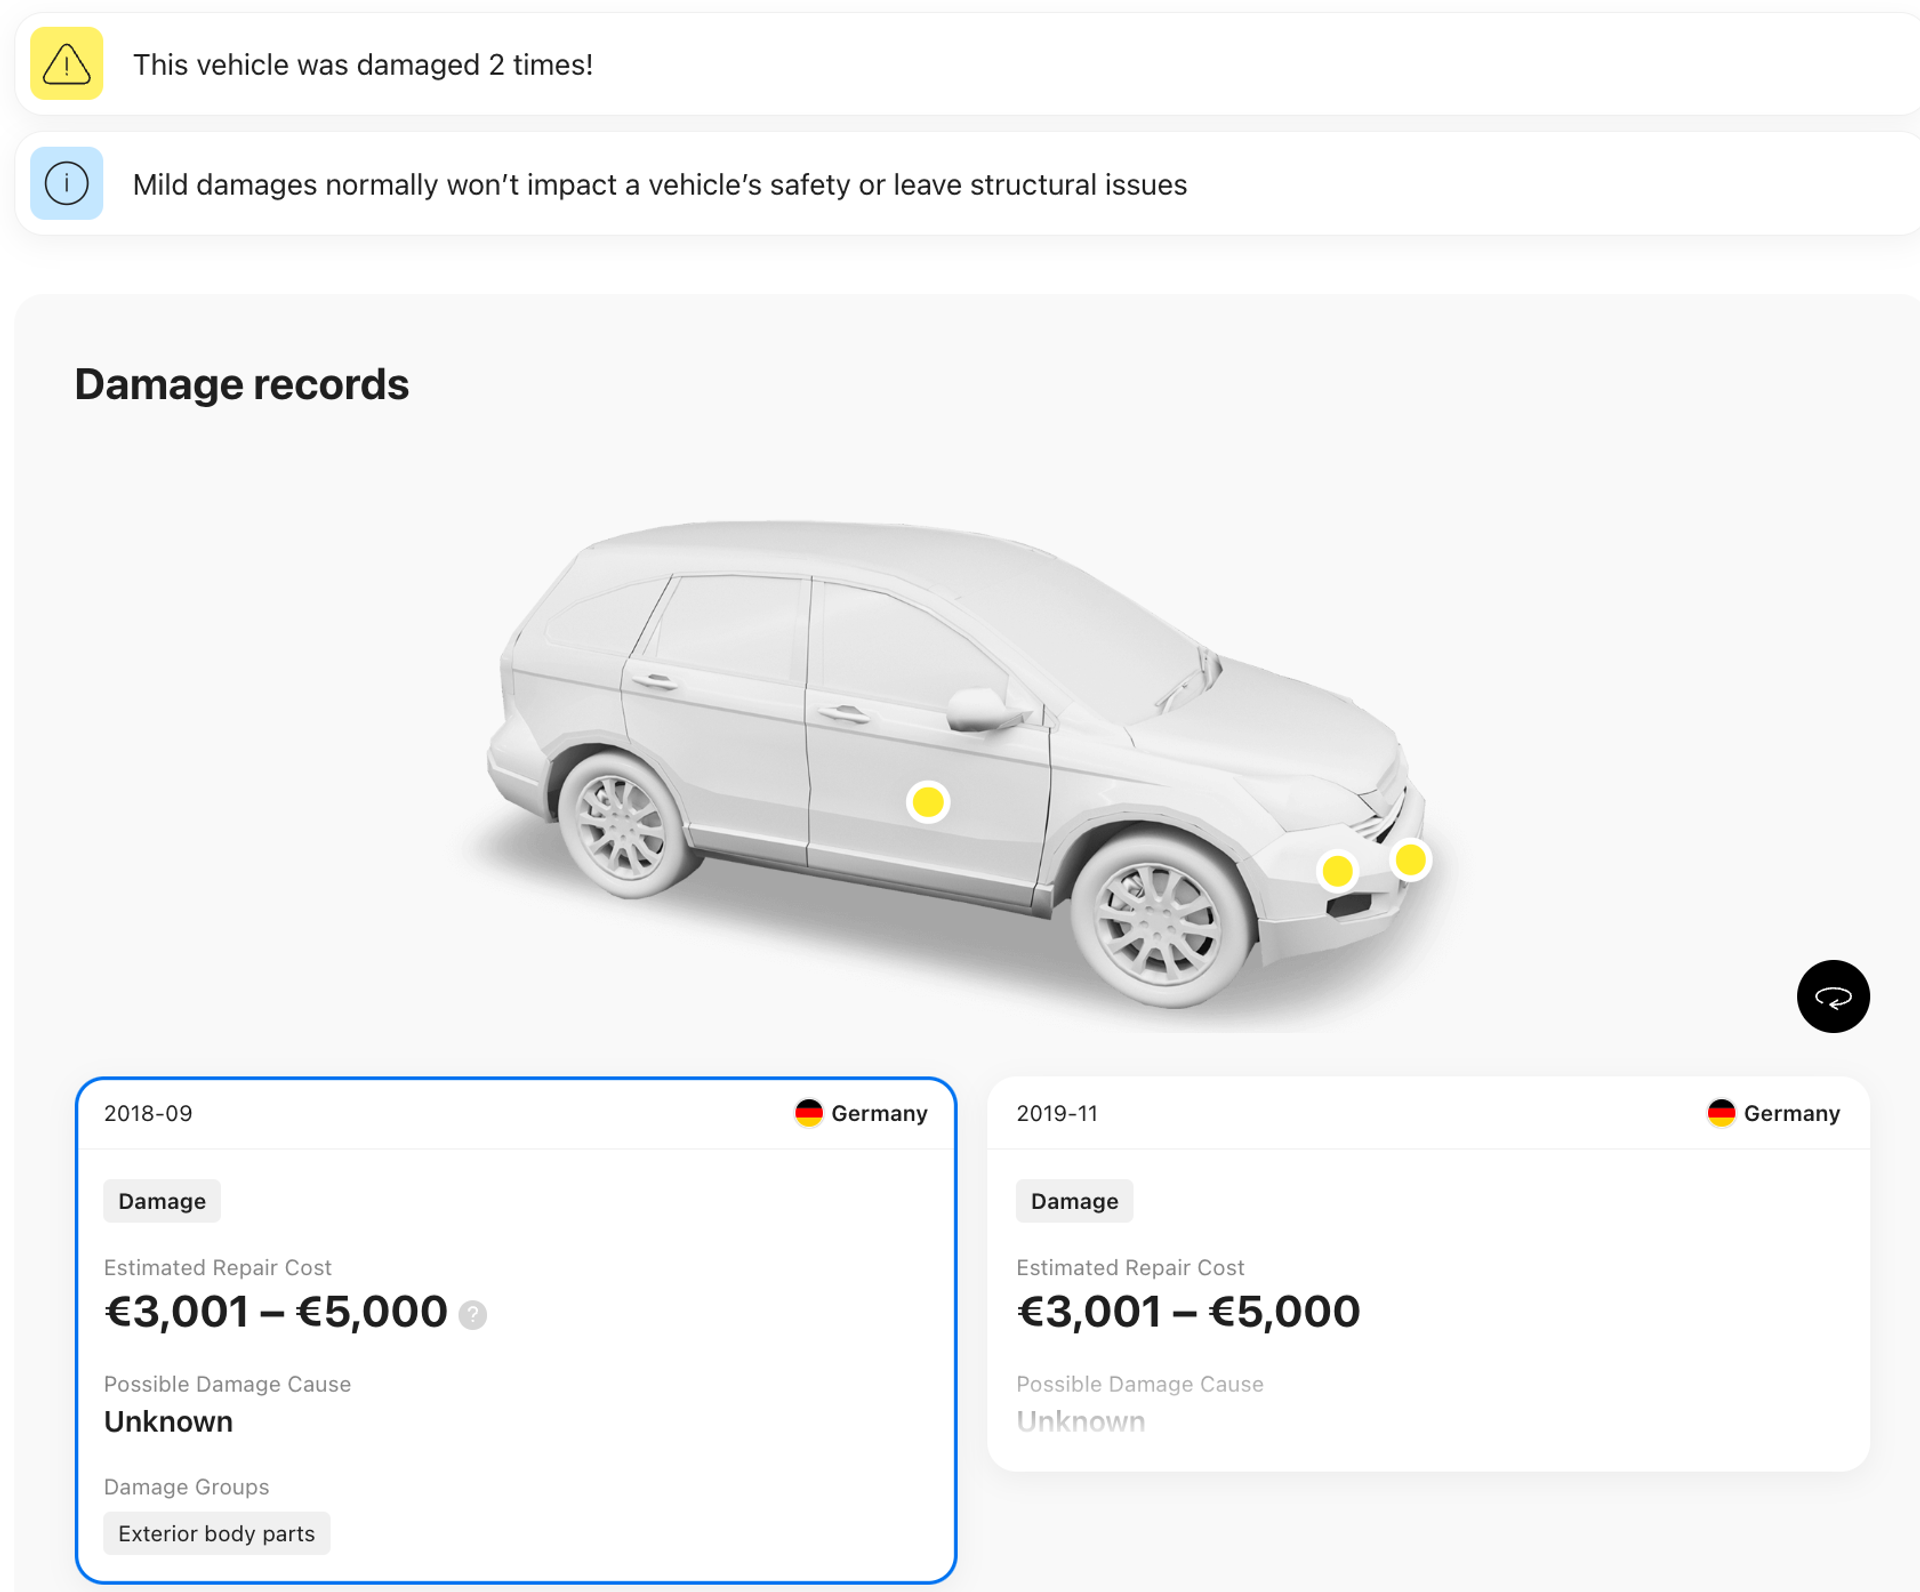This screenshot has height=1592, width=1920.
Task: Click the German flag in the 2018-09 card
Action: tap(808, 1113)
